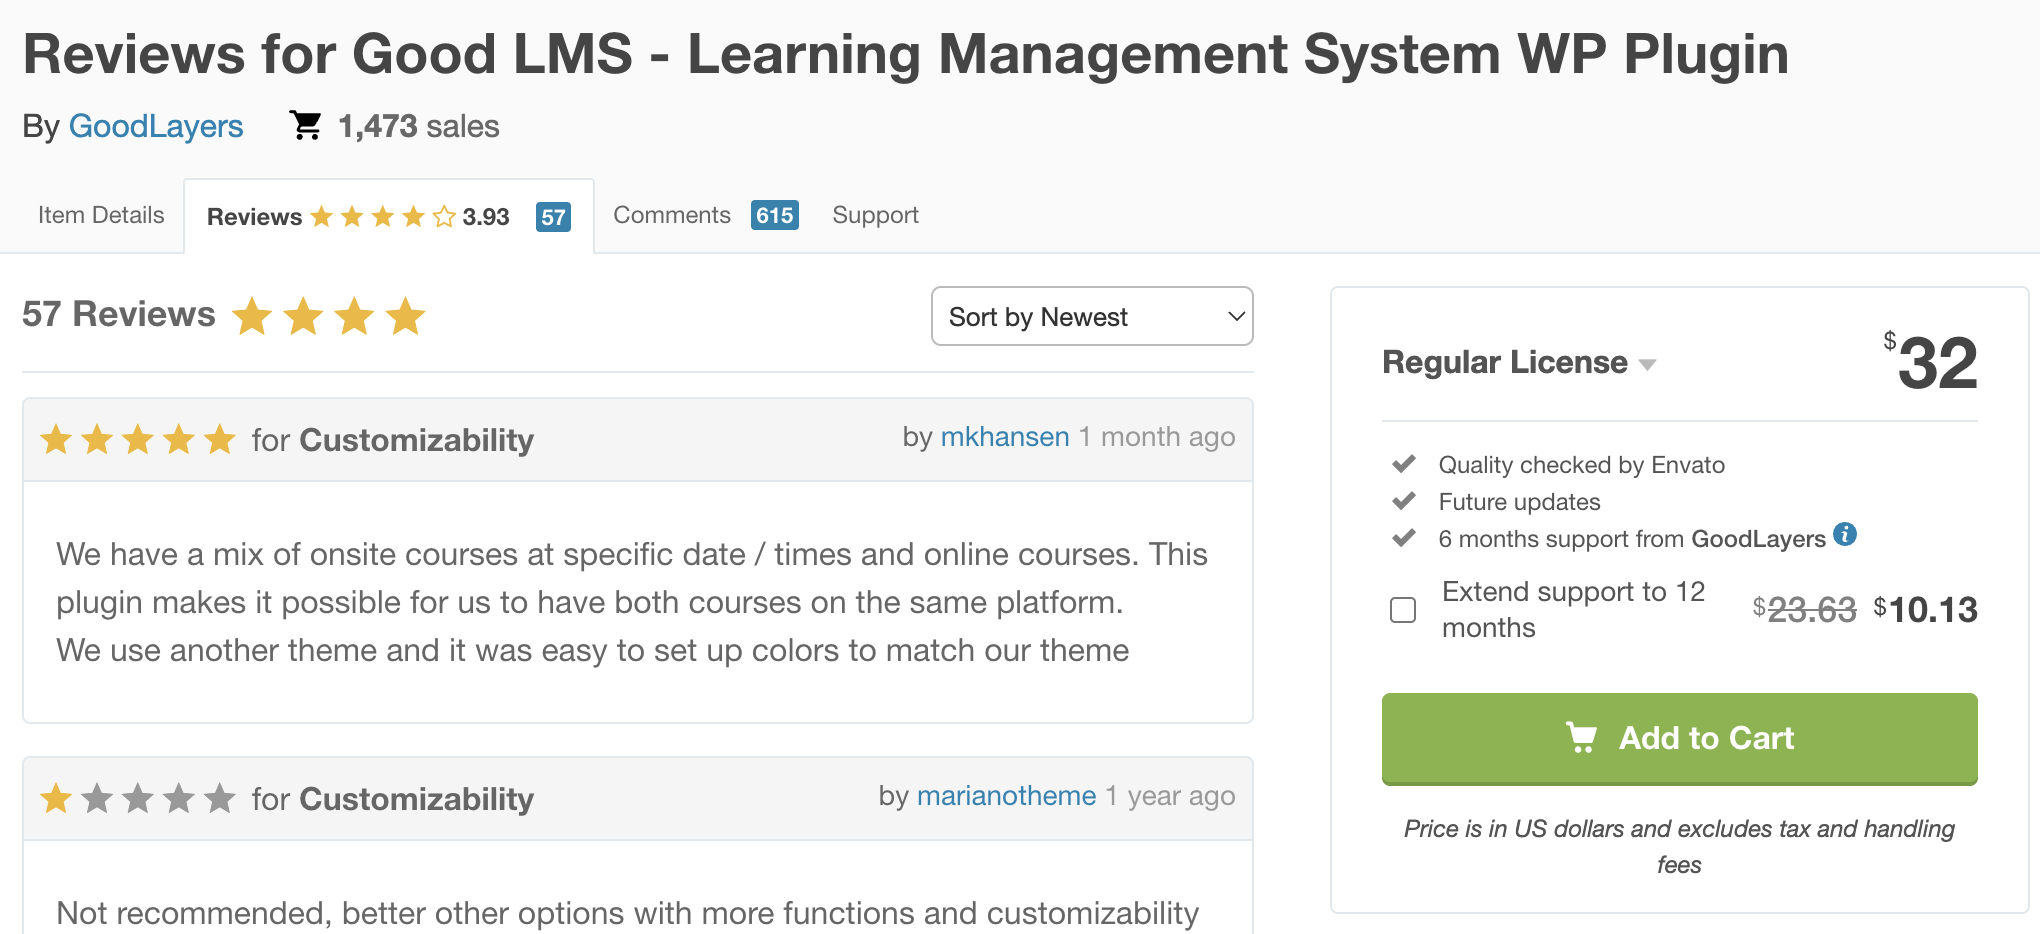Click the 1,473 sales text
2040x934 pixels.
419,126
